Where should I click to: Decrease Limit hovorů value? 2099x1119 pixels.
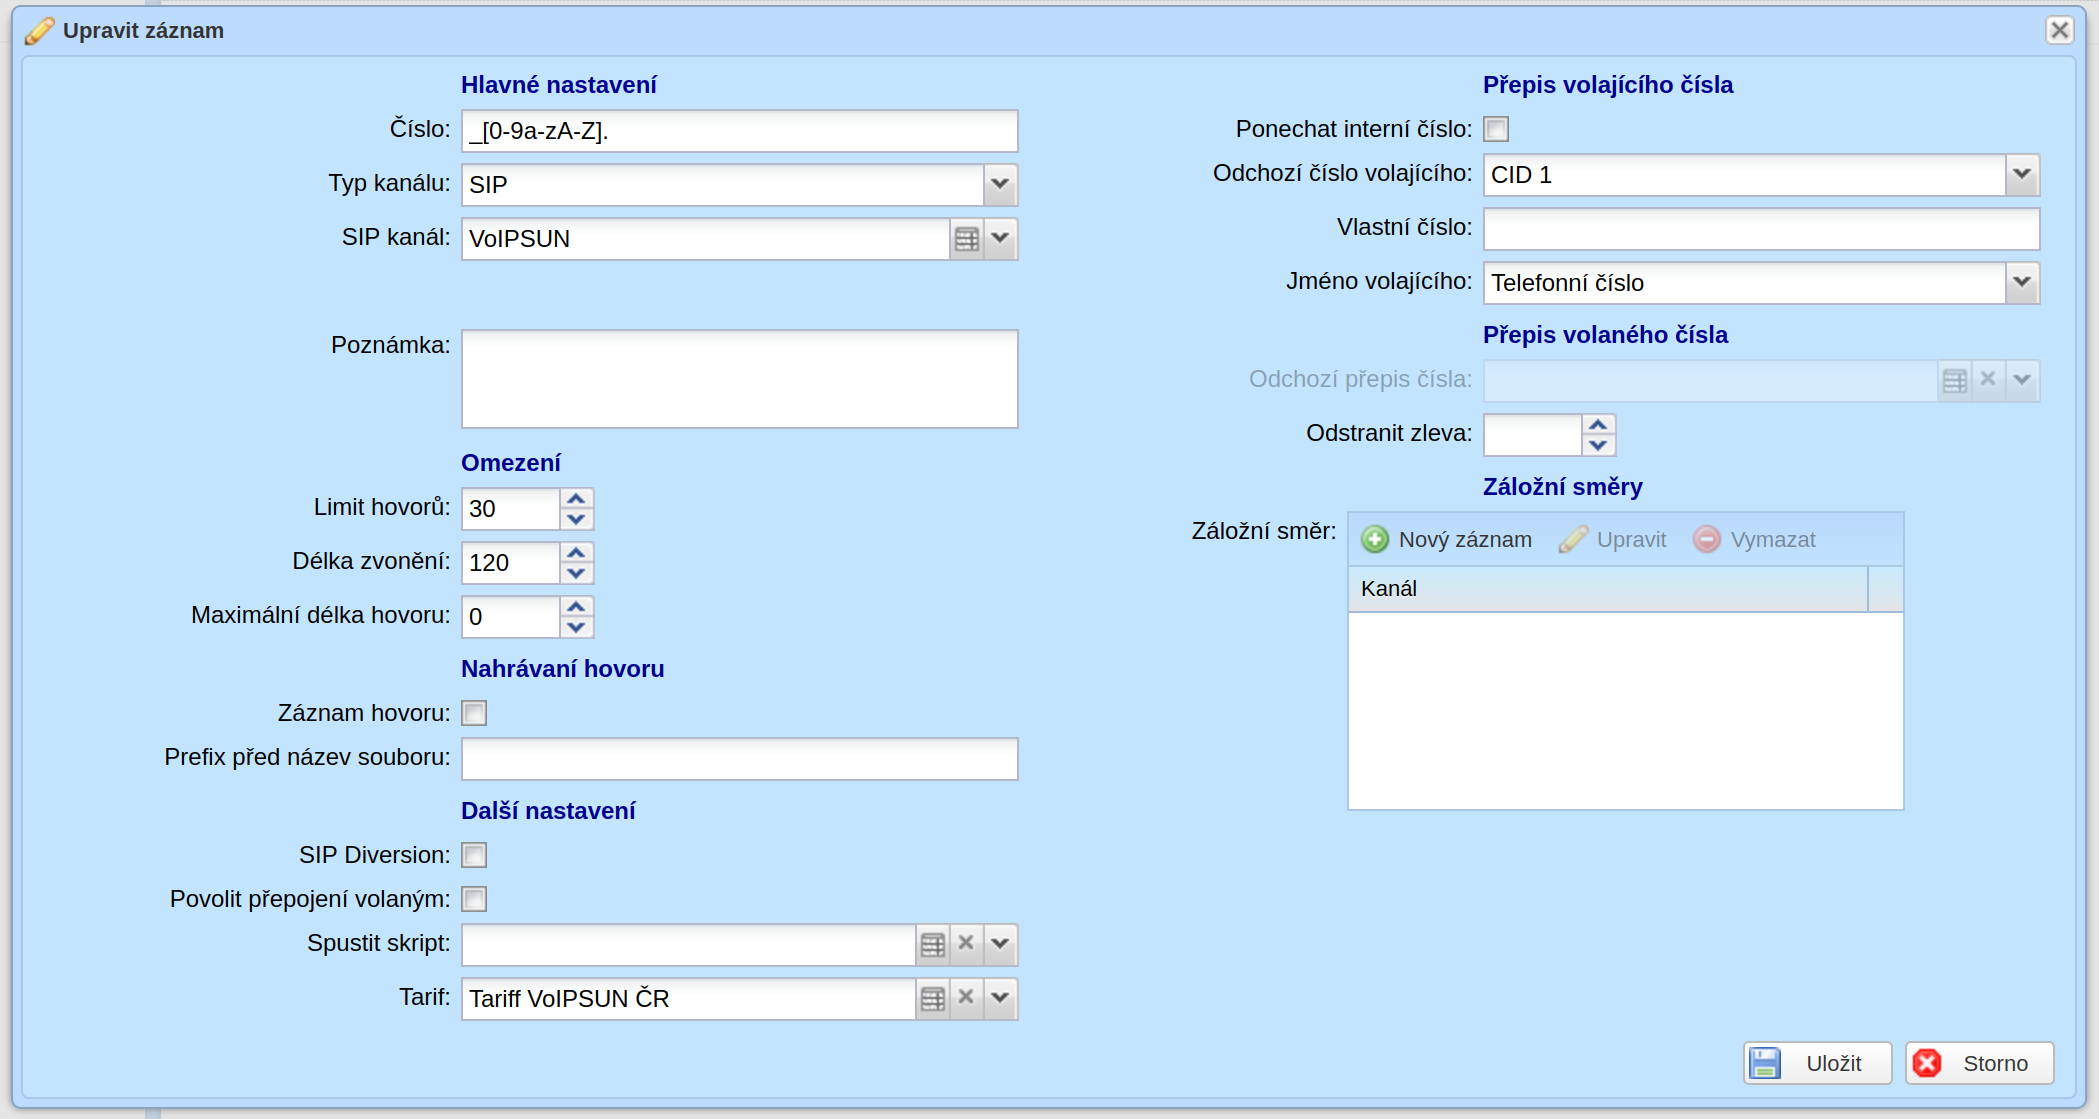click(x=576, y=519)
